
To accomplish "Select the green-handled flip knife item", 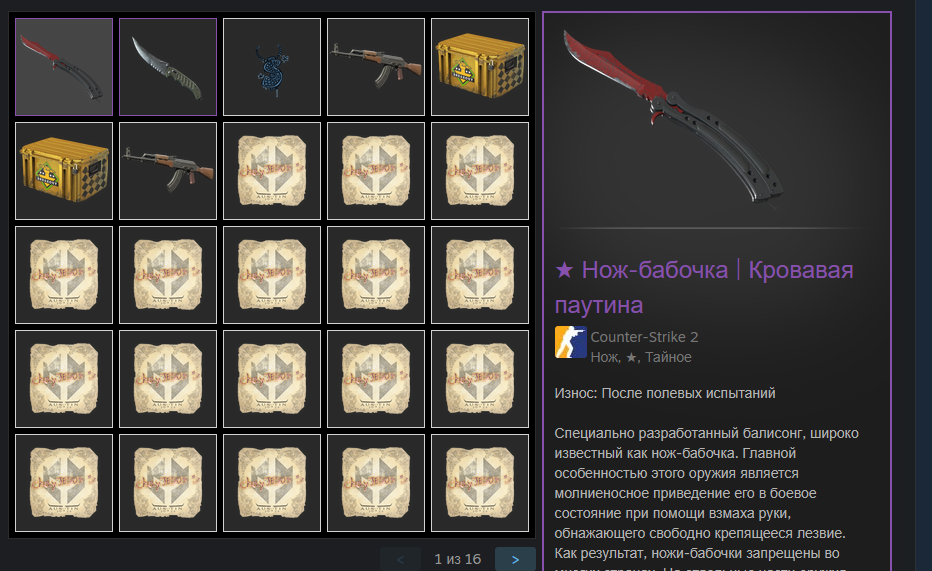I will (x=168, y=67).
